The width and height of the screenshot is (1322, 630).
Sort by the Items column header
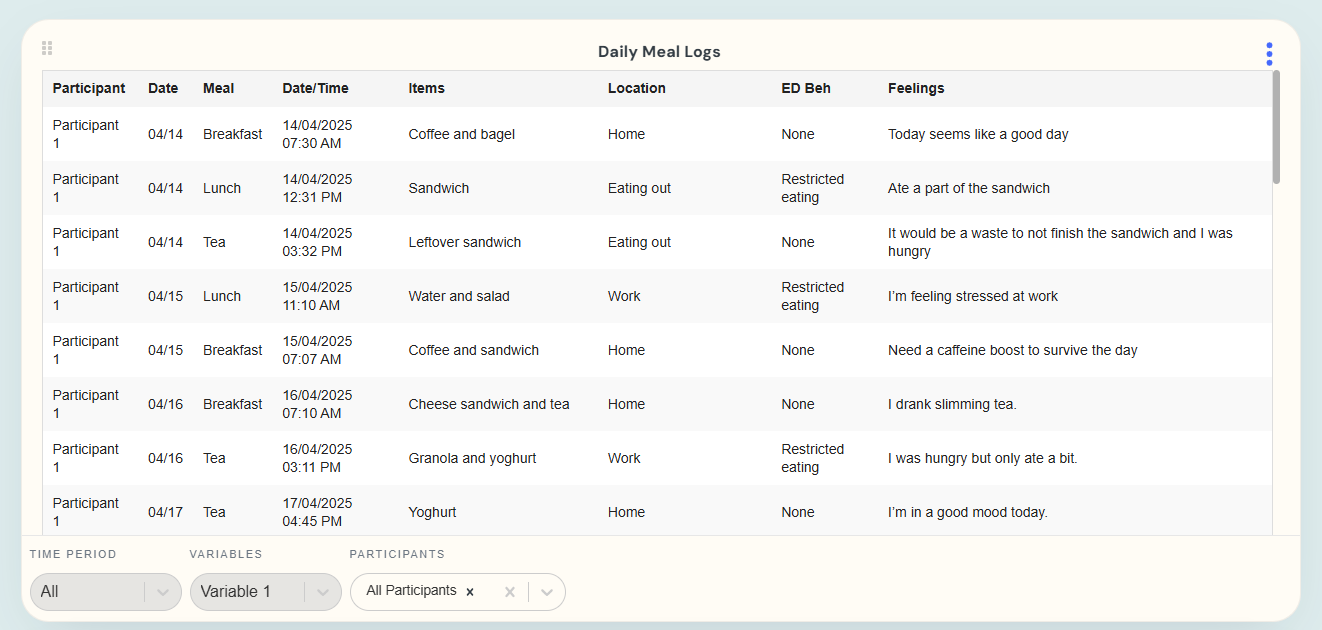427,88
